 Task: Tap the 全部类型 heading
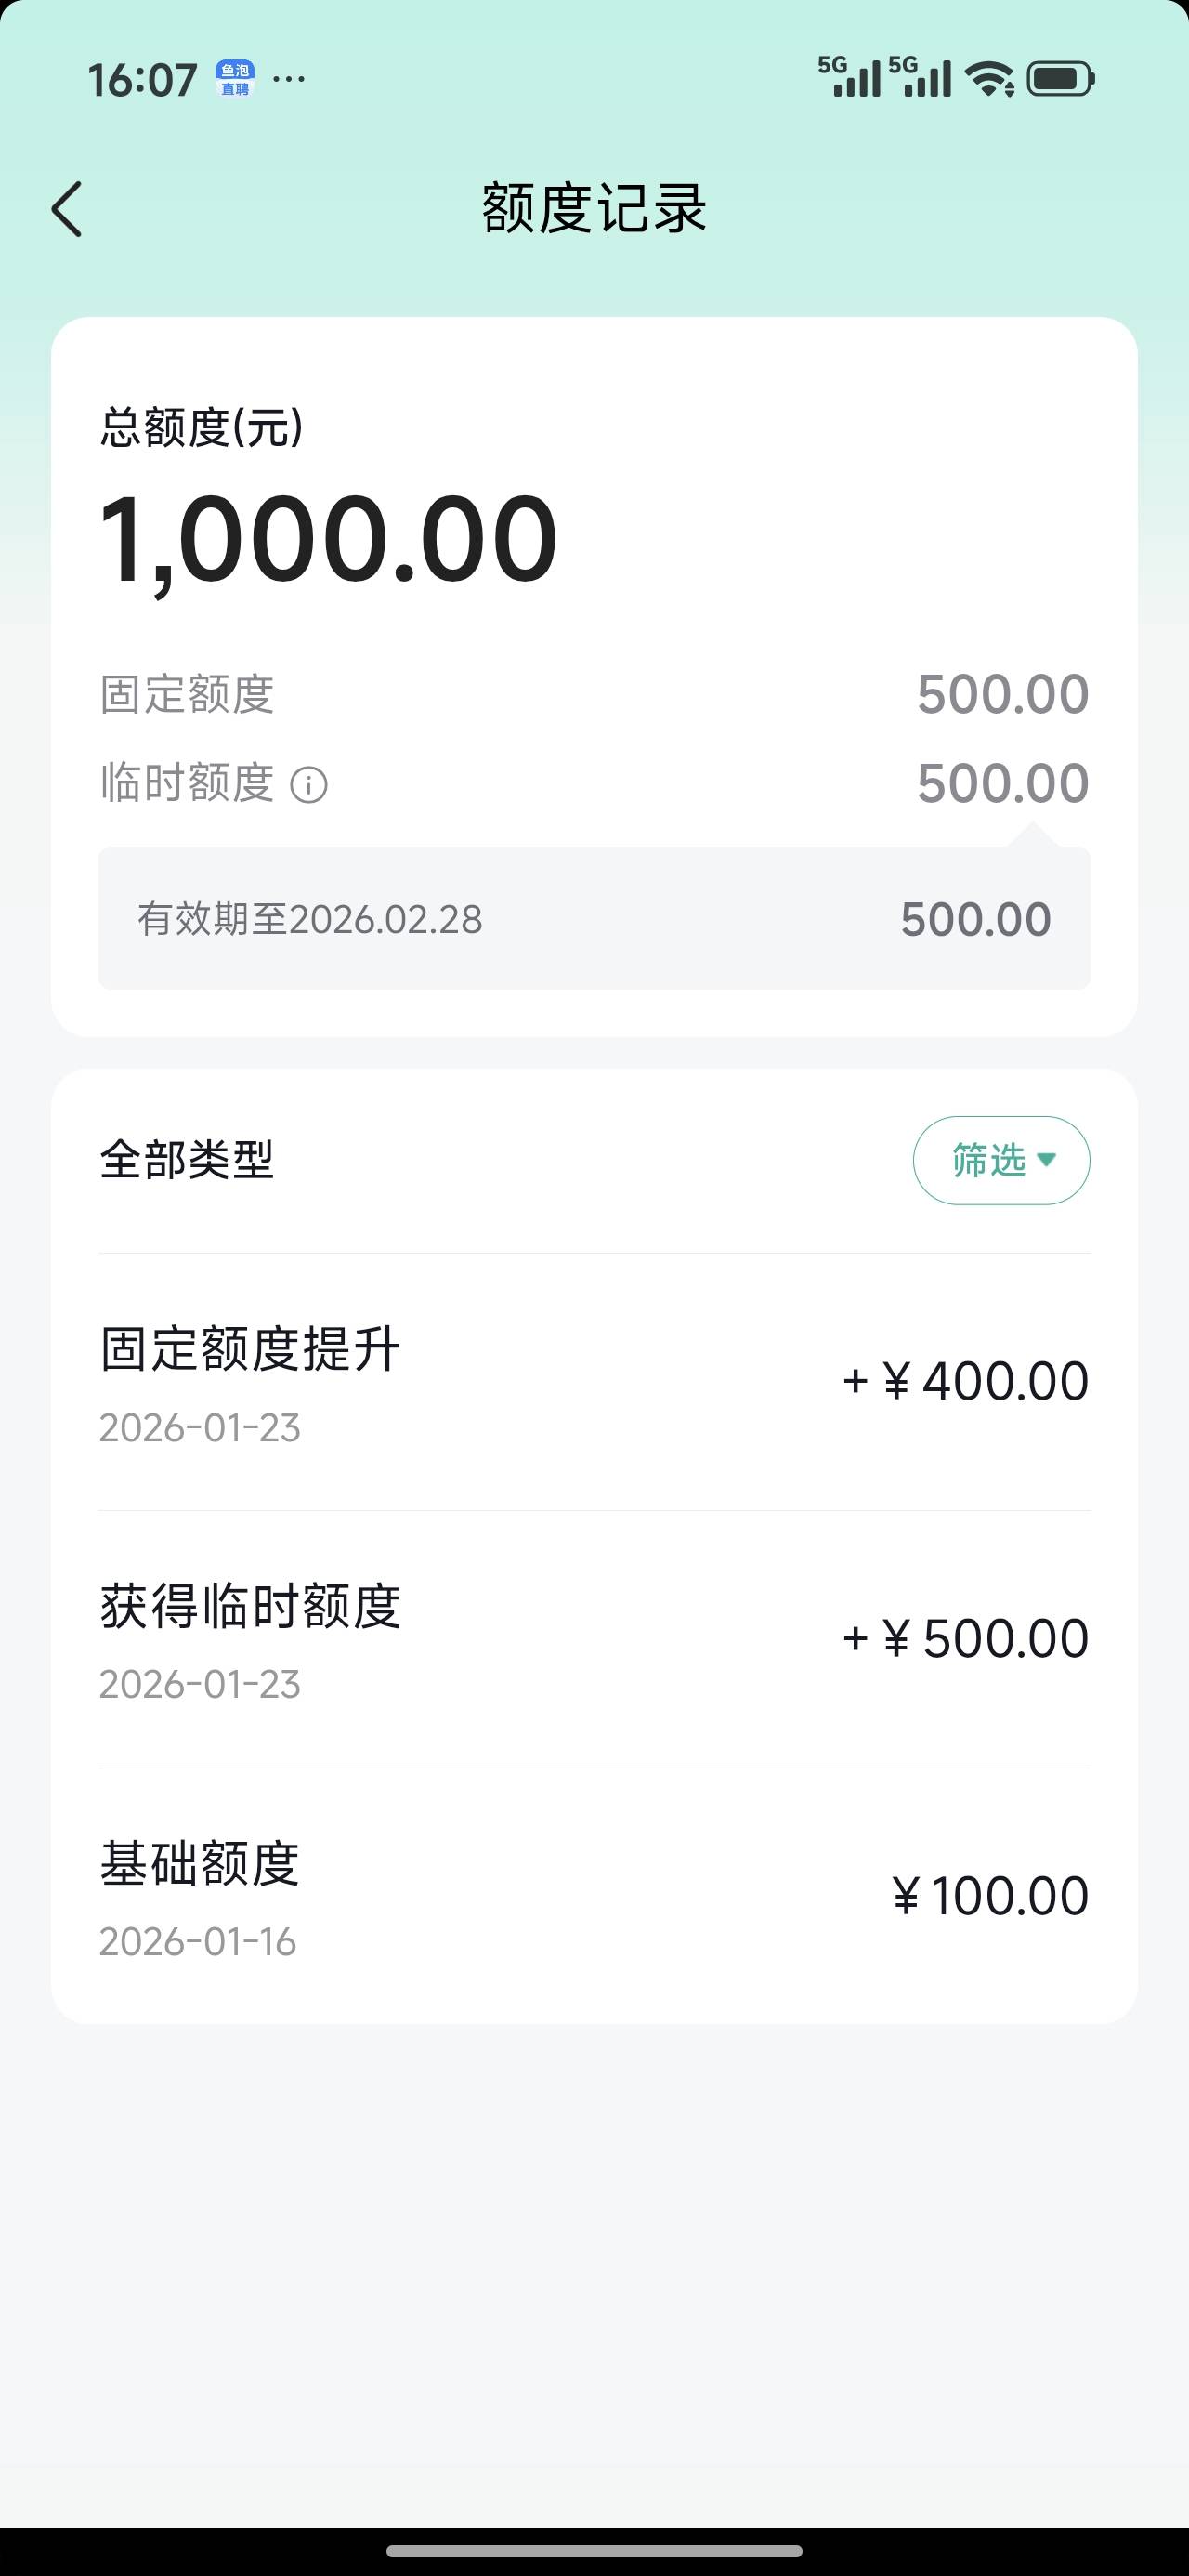tap(187, 1160)
